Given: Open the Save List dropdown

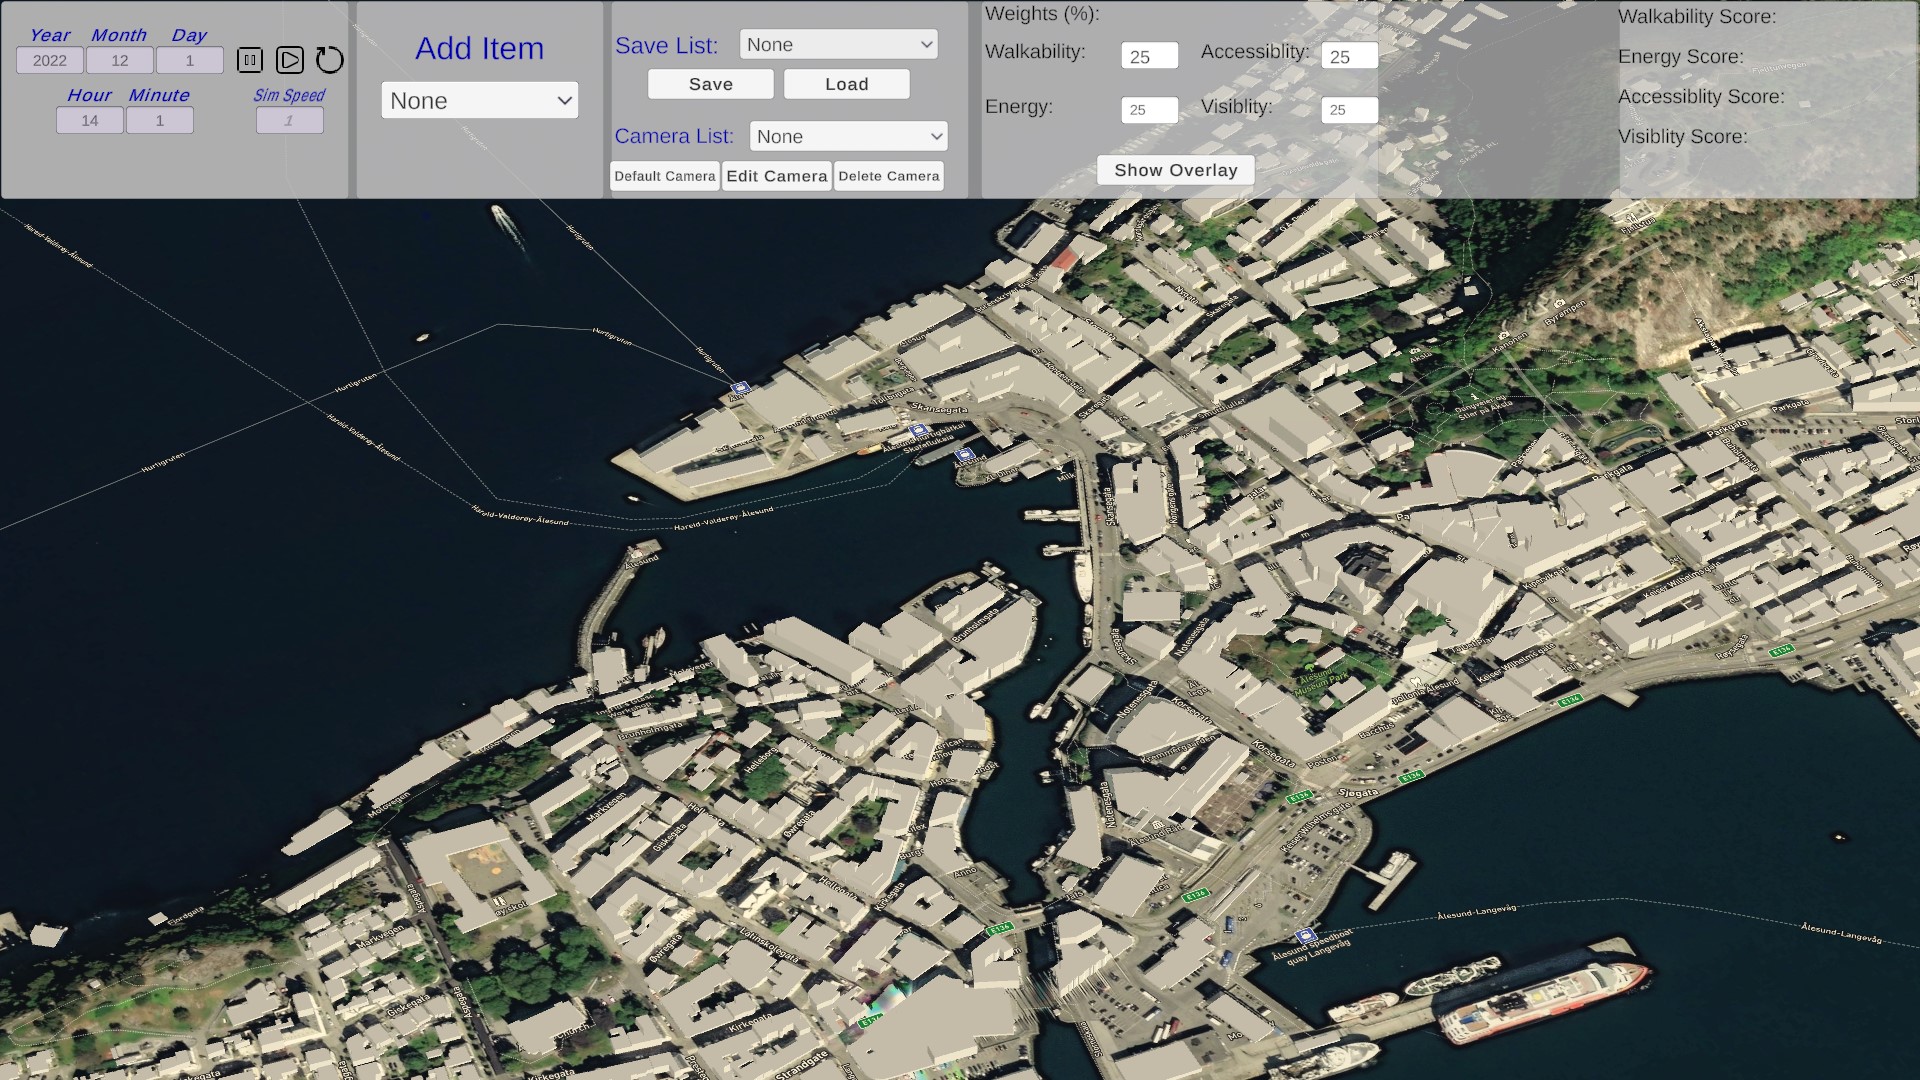Looking at the screenshot, I should coord(838,44).
